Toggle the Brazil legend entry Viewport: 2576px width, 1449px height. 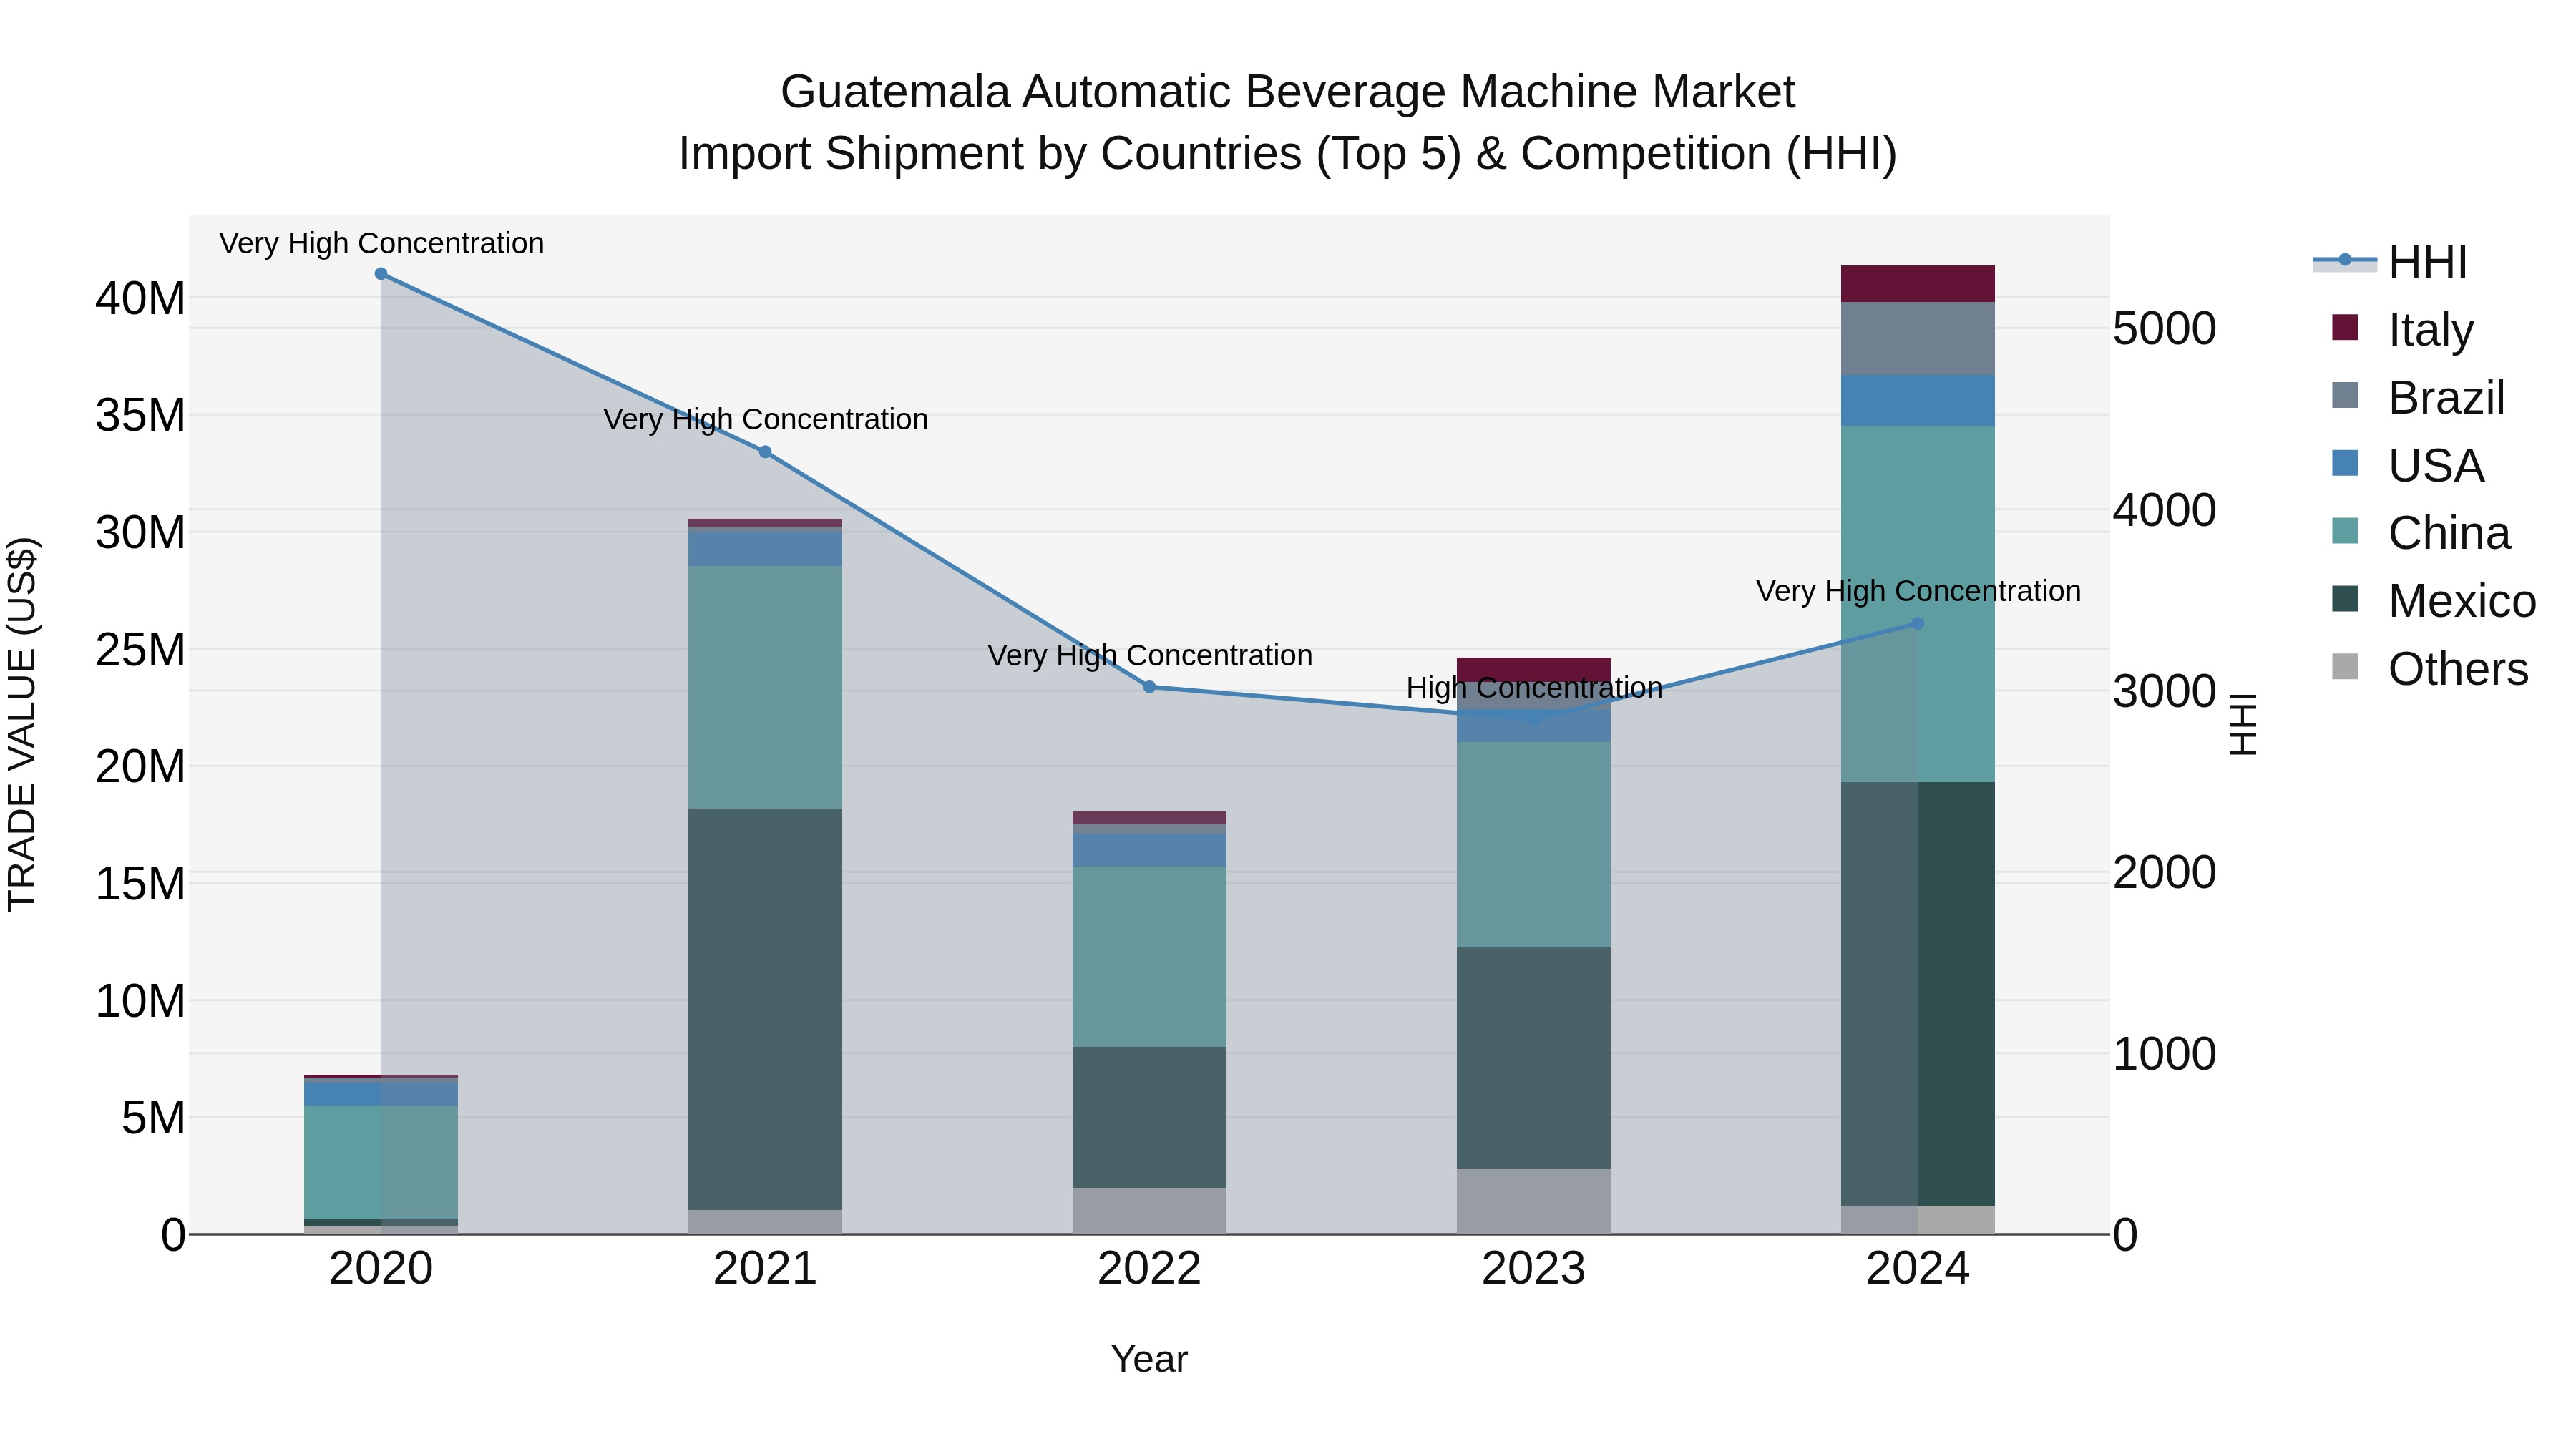point(2418,397)
